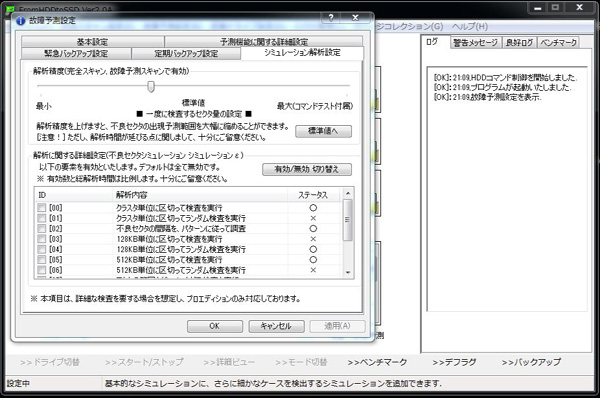
Task: Minimize the FromHDDtoSSD main window
Action: click(x=538, y=8)
